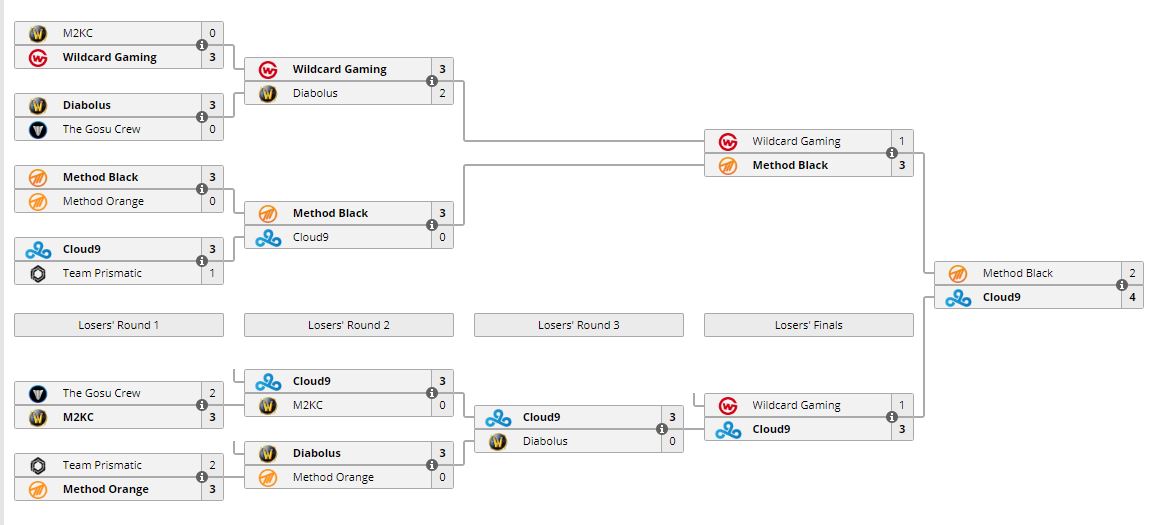Click the Losers' Round 2 header
The width and height of the screenshot is (1159, 525).
pyautogui.click(x=349, y=325)
